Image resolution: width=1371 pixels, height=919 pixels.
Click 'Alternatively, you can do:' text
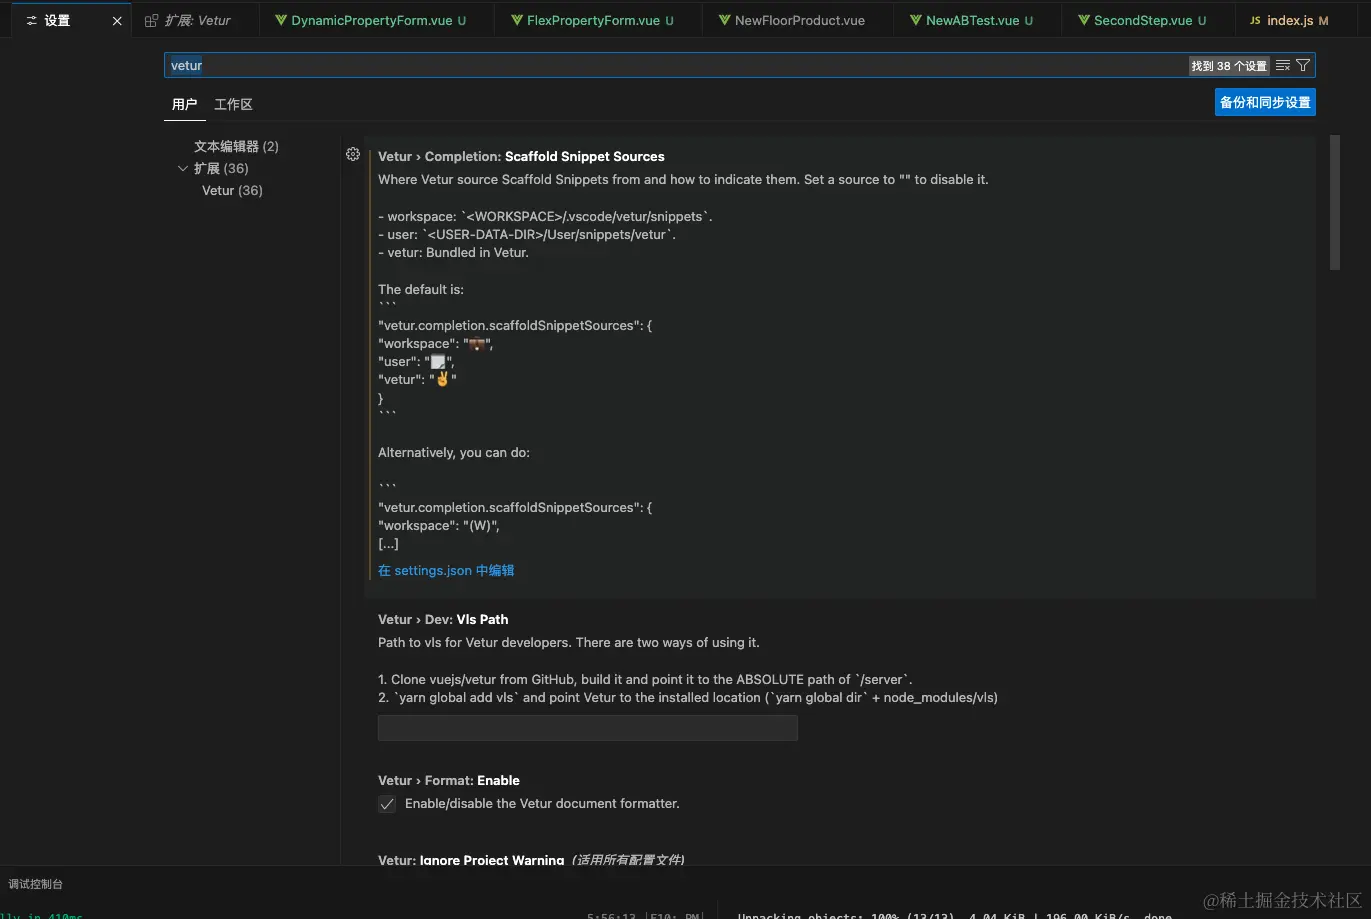point(454,452)
